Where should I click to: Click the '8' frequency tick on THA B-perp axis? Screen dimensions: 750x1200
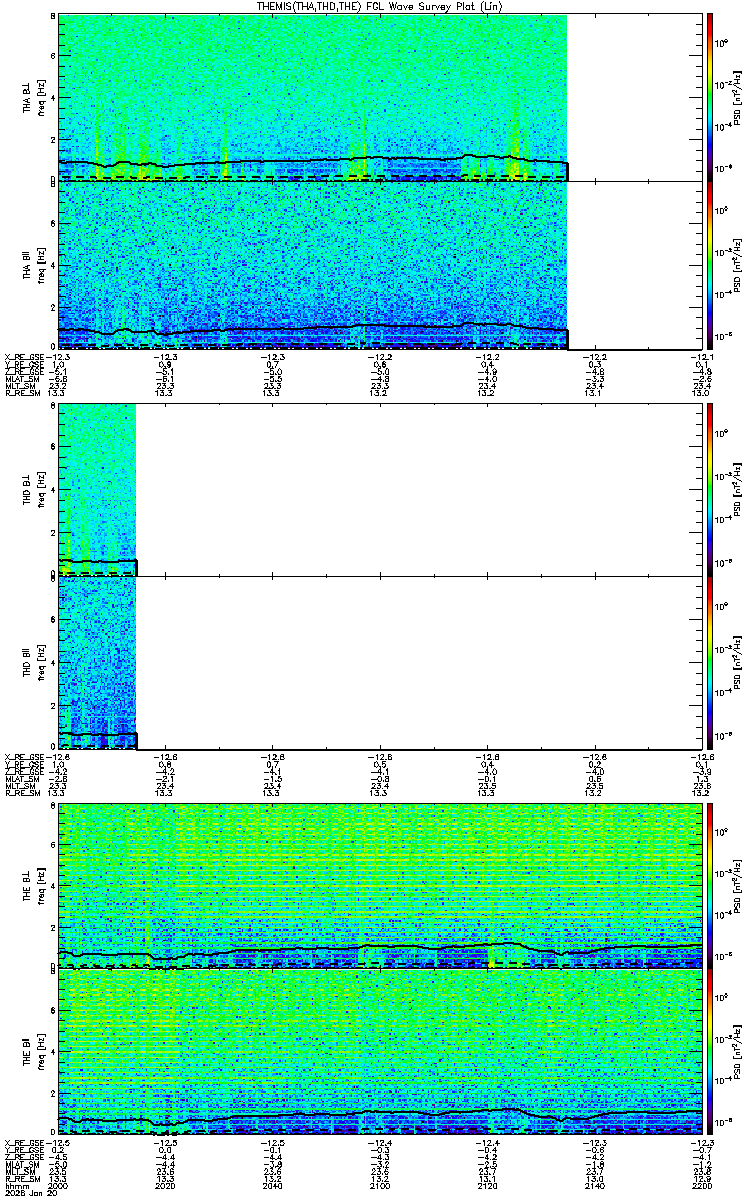(x=52, y=17)
